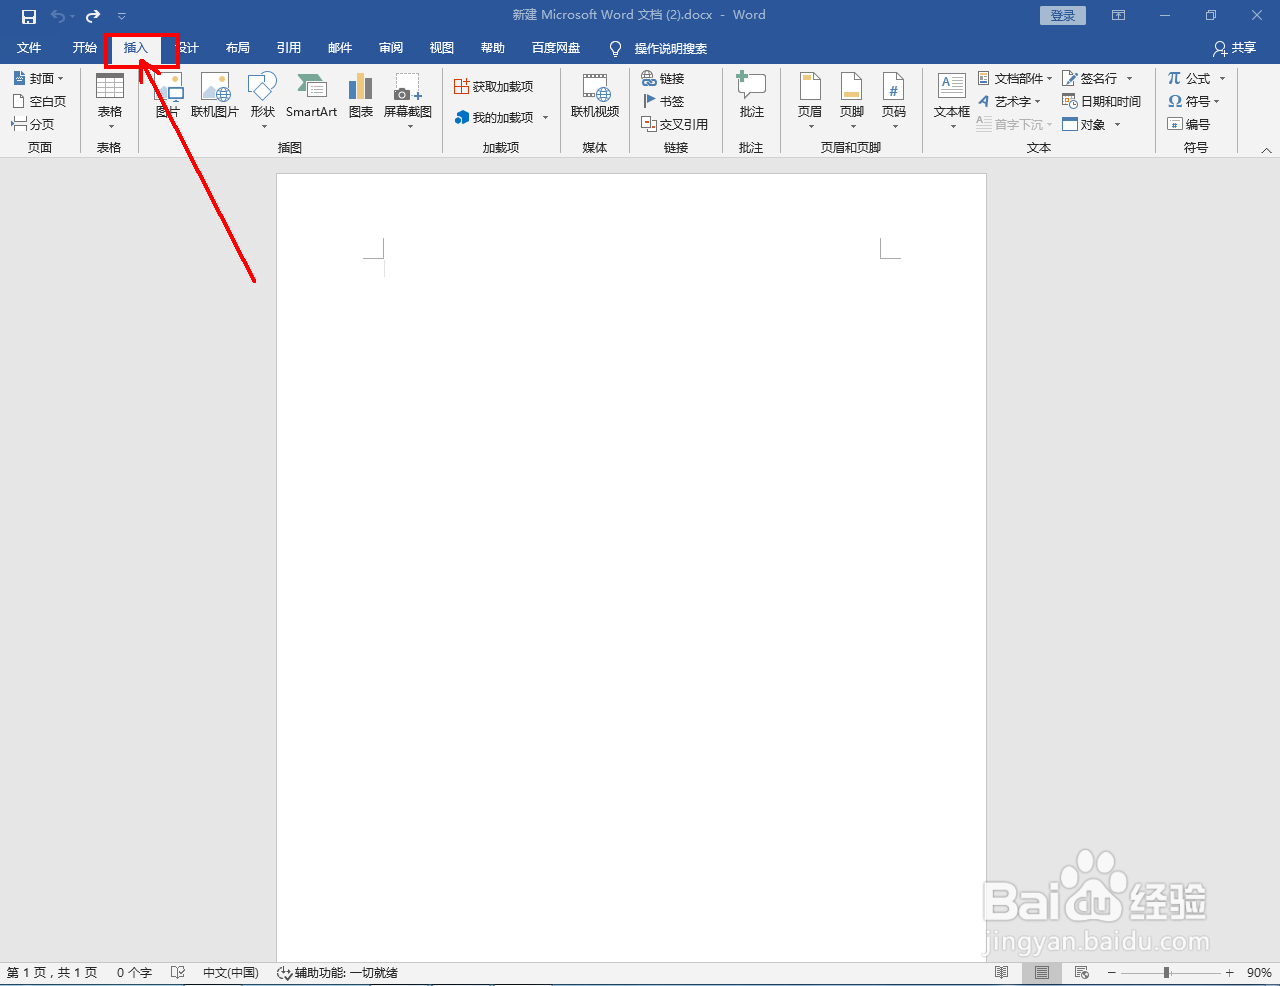The height and width of the screenshot is (986, 1280).
Task: Add a comment (批注)
Action: (752, 96)
